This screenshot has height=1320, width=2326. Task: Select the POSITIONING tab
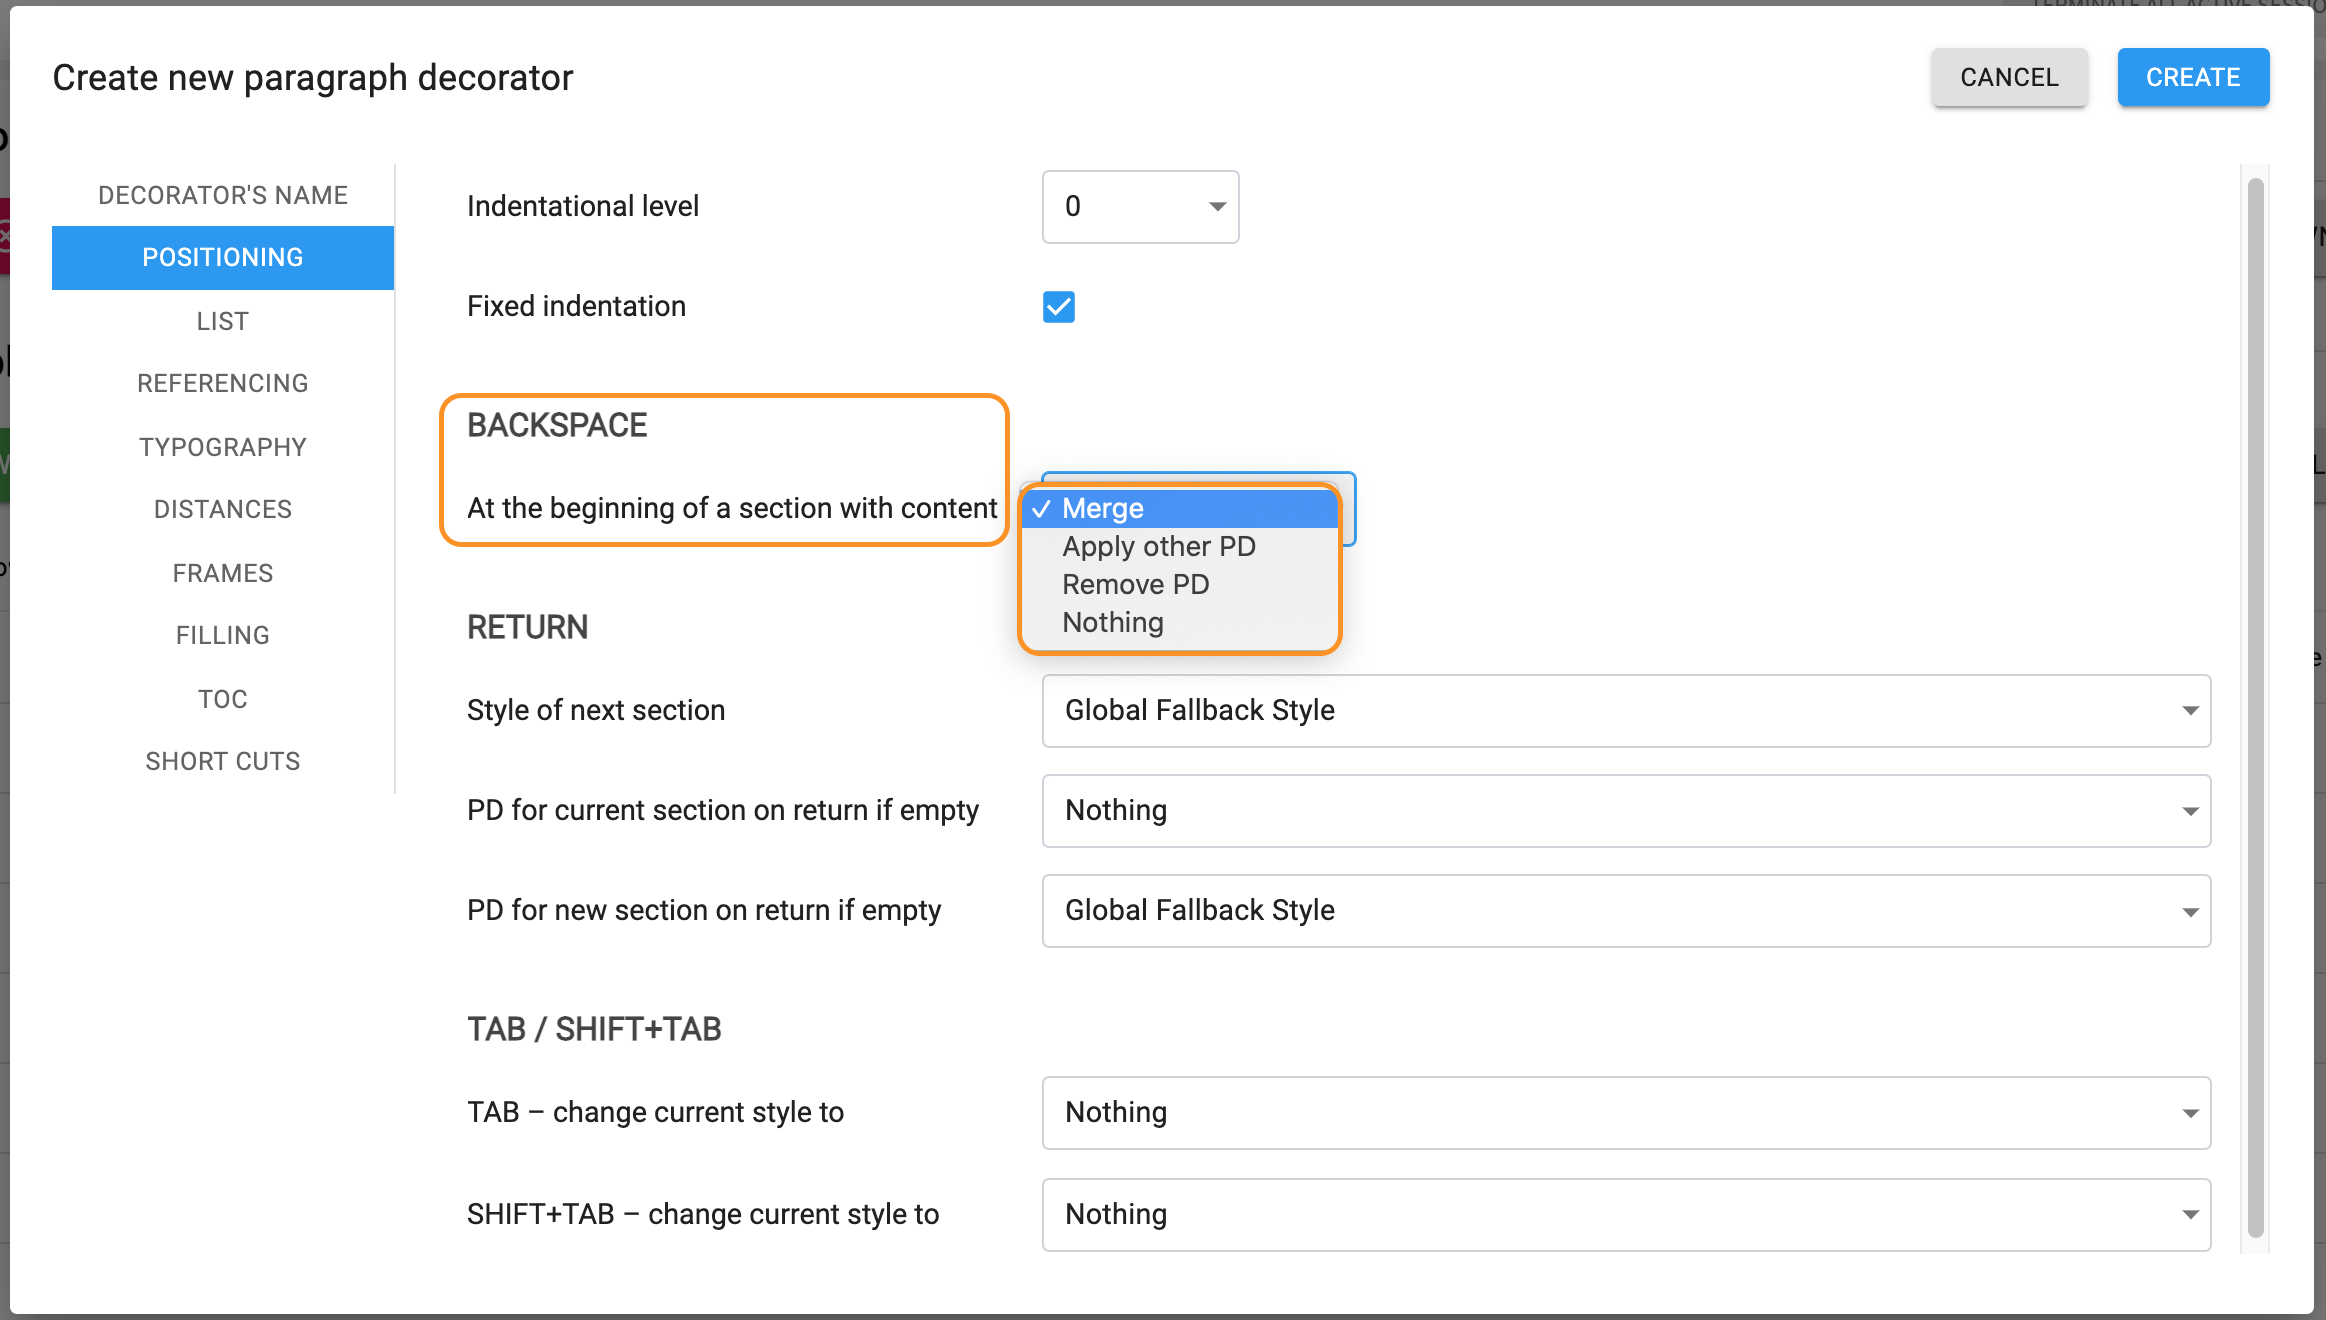pyautogui.click(x=223, y=257)
